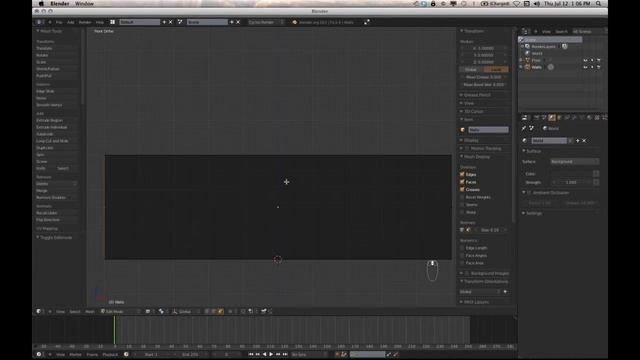The width and height of the screenshot is (640, 360).
Task: Click the Blender logo in the info header
Action: pos(295,22)
